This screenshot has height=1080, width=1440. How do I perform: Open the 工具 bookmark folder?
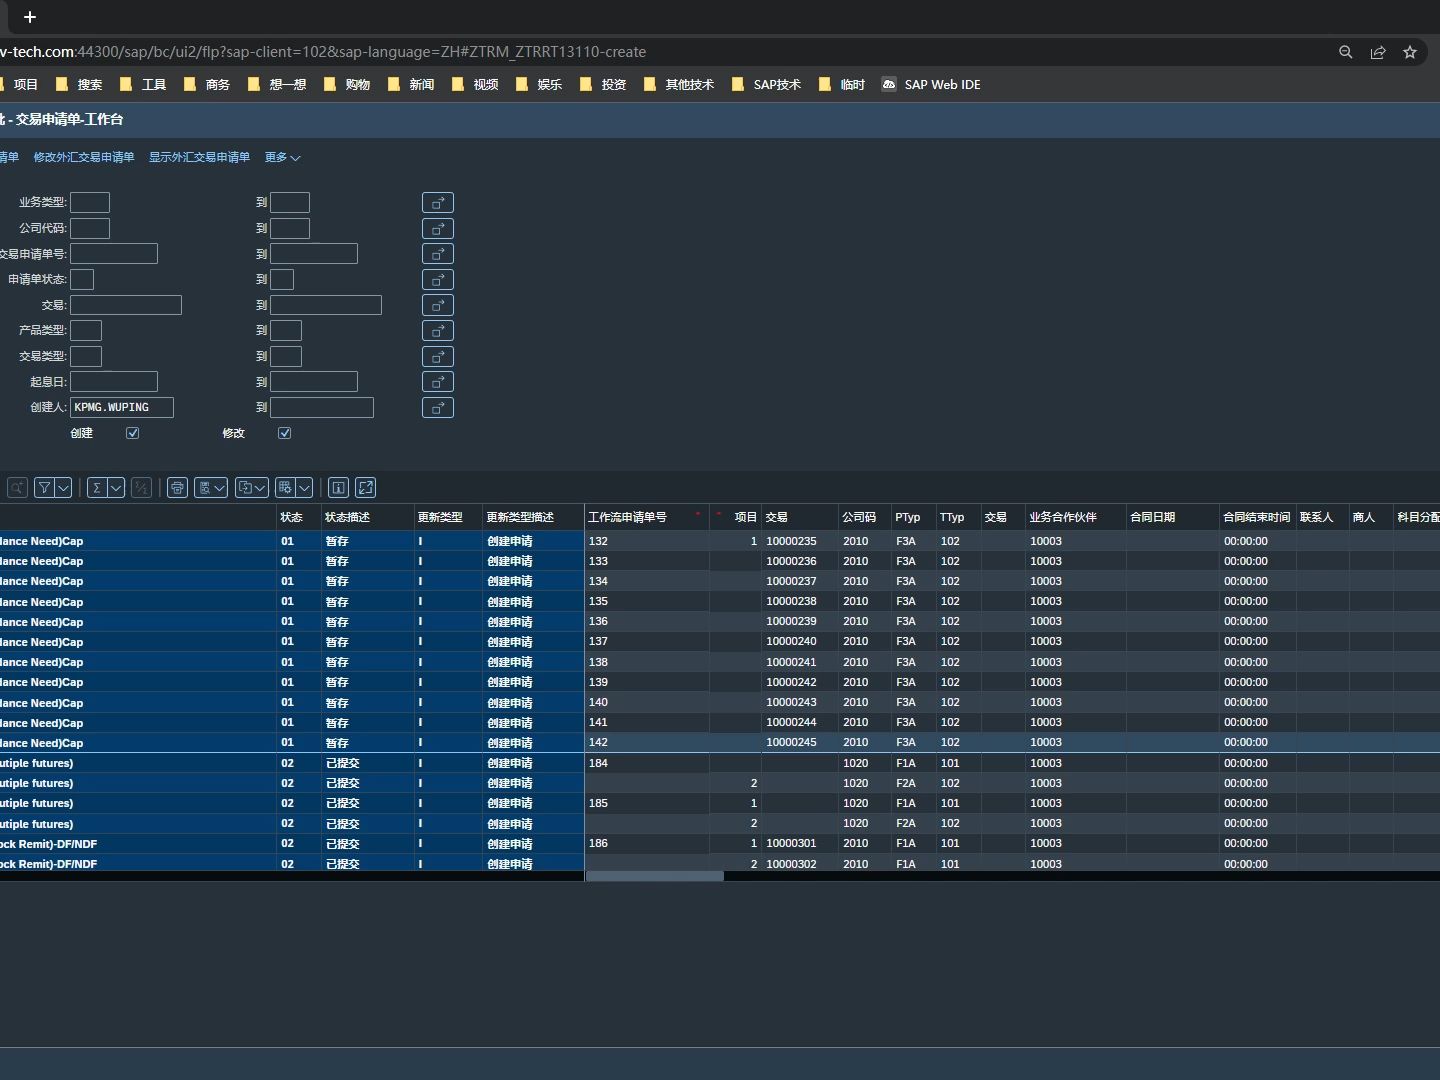click(143, 85)
